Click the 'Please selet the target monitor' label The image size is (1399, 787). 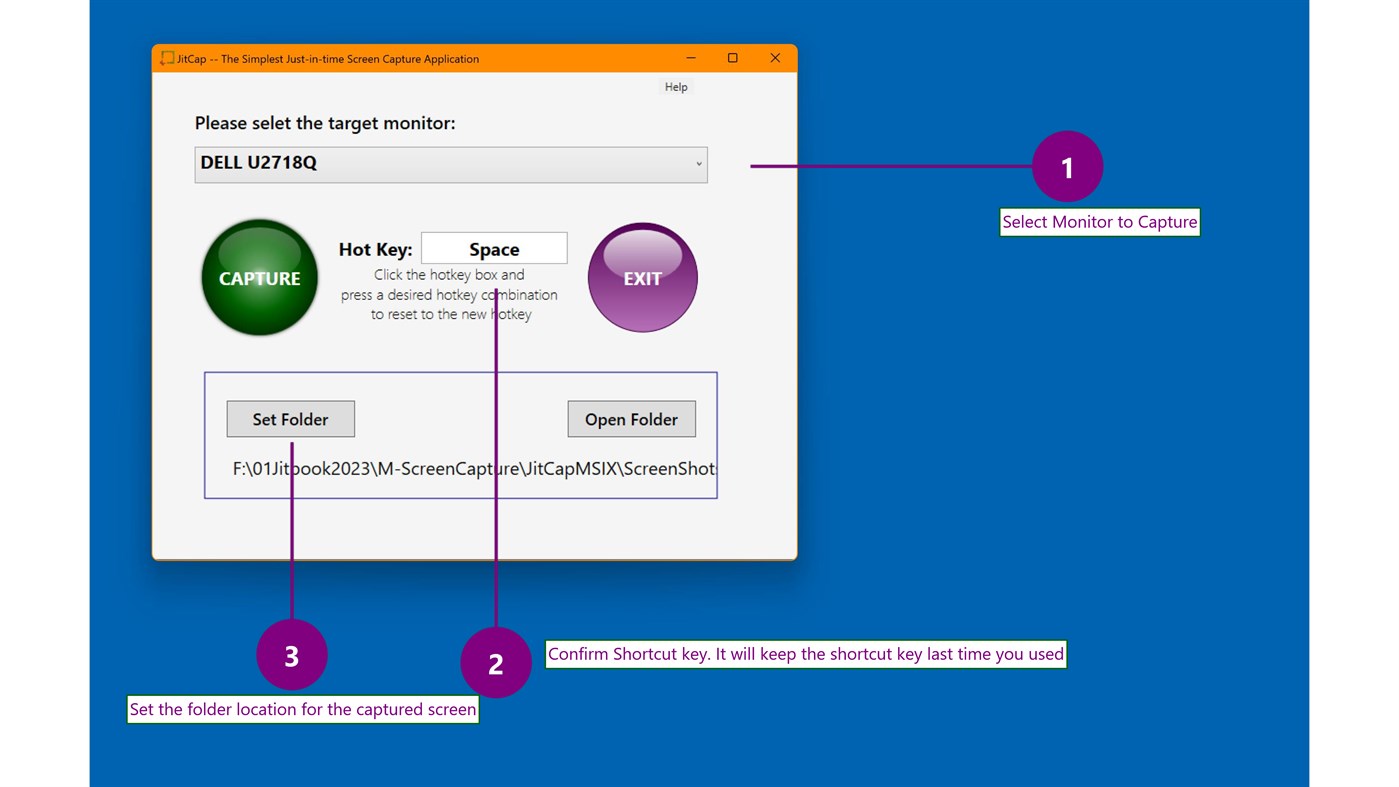325,123
